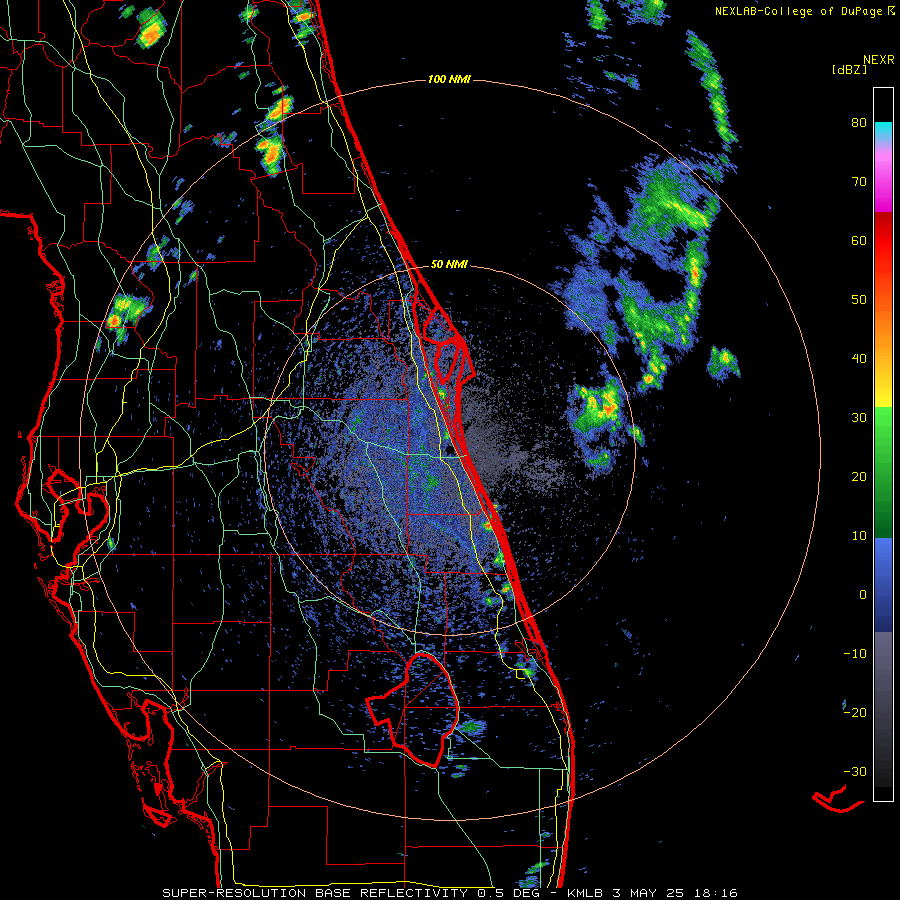Screen dimensions: 900x900
Task: Click the 10 value on the dBZ scale
Action: [x=859, y=536]
